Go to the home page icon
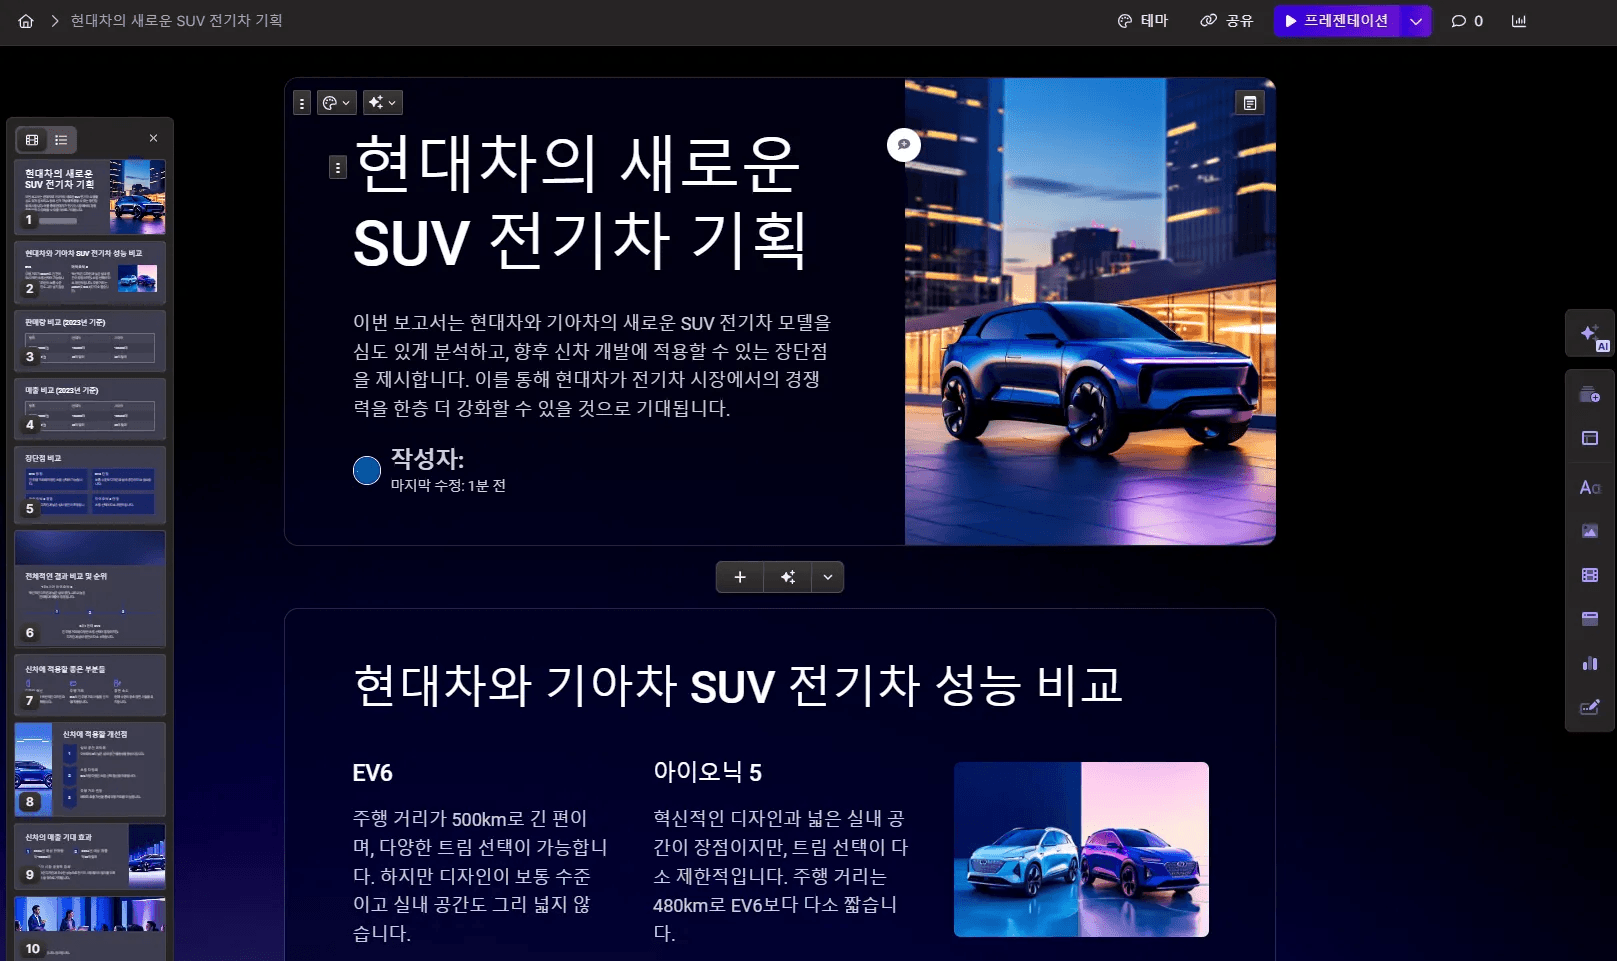The height and width of the screenshot is (961, 1617). point(26,21)
